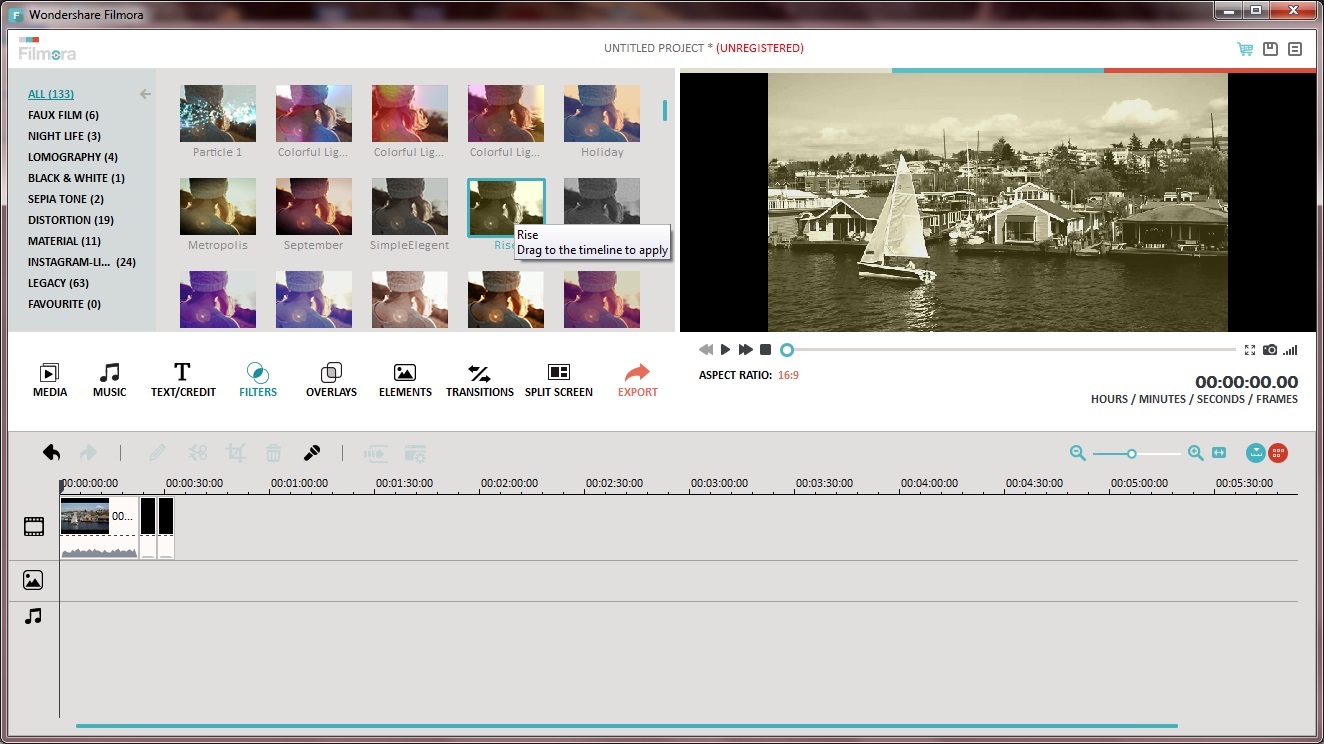Undo the last action
Viewport: 1324px width, 744px height.
(x=51, y=452)
